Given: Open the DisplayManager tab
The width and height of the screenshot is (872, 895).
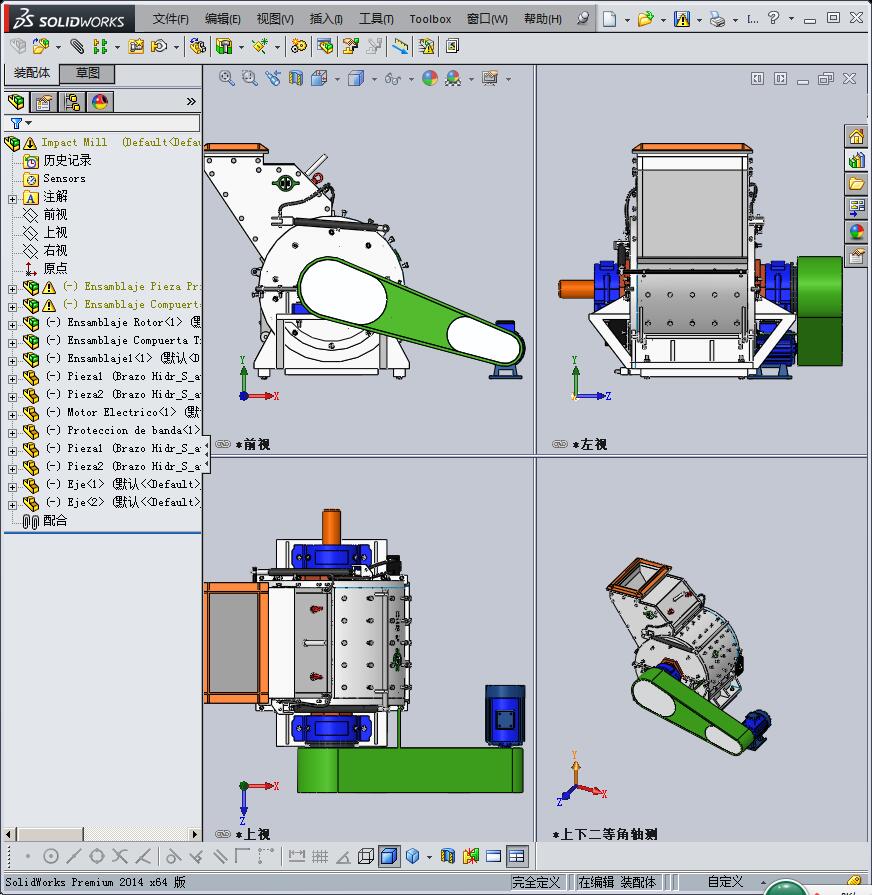Looking at the screenshot, I should 100,102.
